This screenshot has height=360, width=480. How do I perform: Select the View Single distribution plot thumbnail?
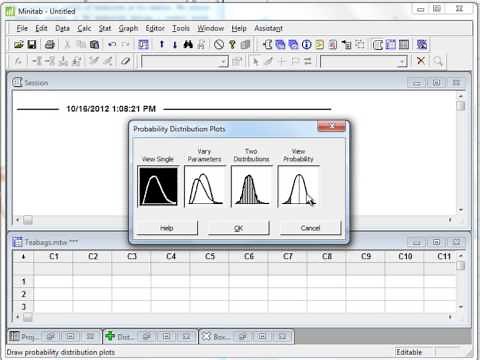[158, 186]
